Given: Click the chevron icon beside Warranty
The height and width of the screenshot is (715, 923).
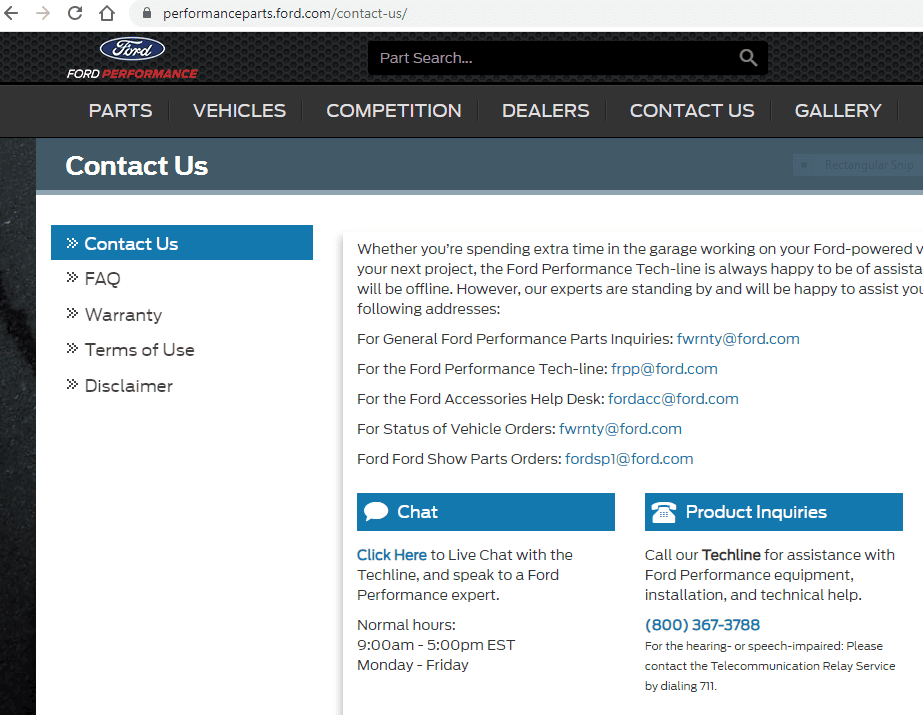Looking at the screenshot, I should (x=72, y=313).
